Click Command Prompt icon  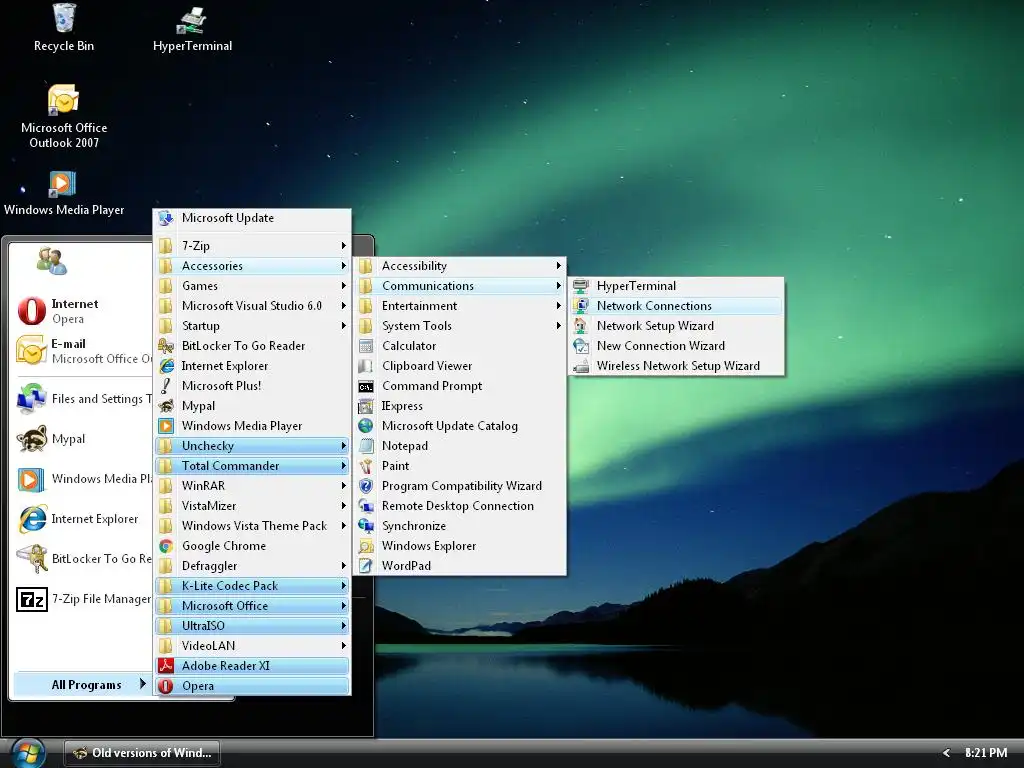366,387
